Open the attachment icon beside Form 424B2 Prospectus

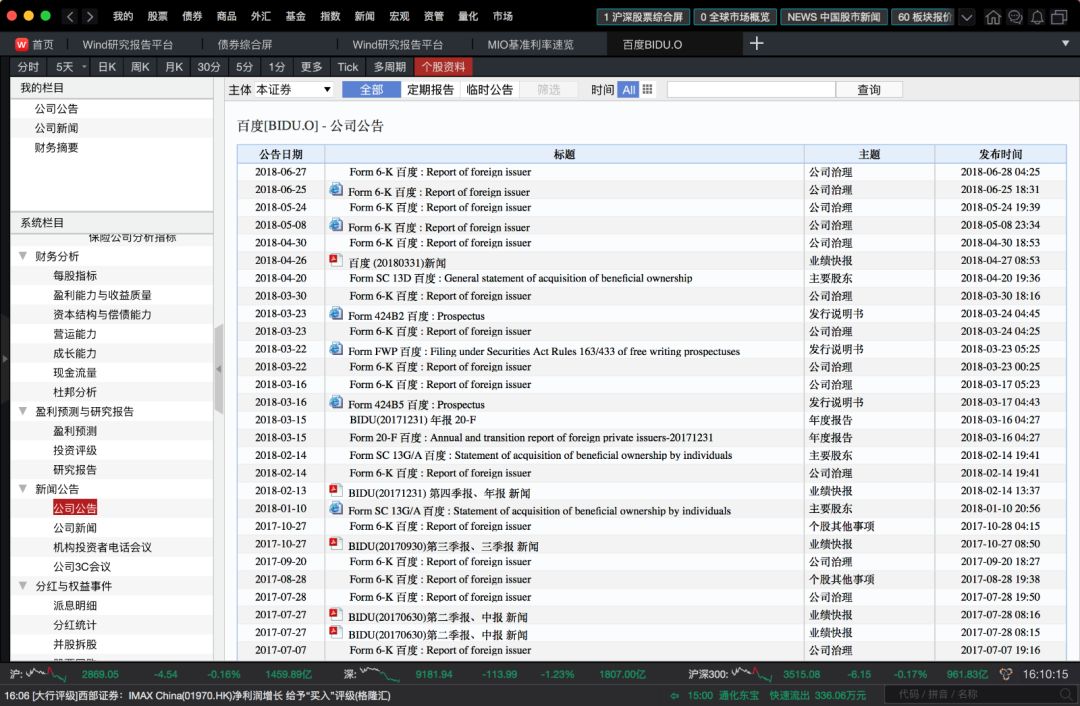pos(334,315)
